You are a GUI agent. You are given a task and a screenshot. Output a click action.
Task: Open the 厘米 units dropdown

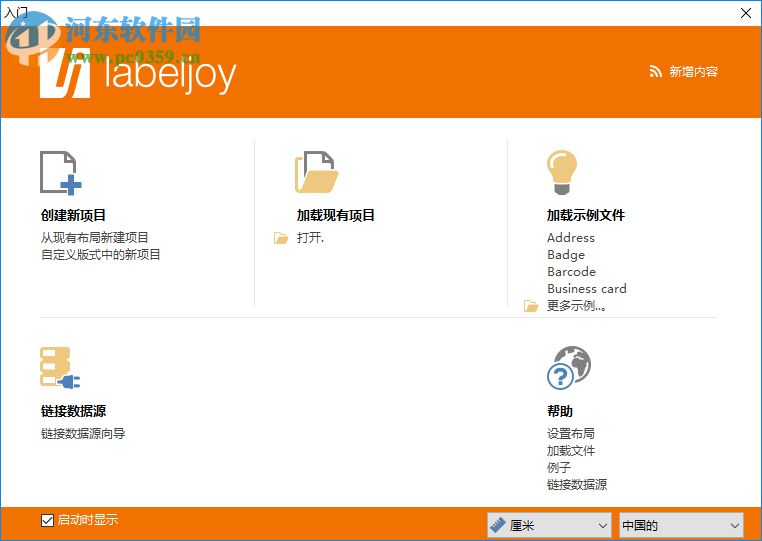(549, 525)
